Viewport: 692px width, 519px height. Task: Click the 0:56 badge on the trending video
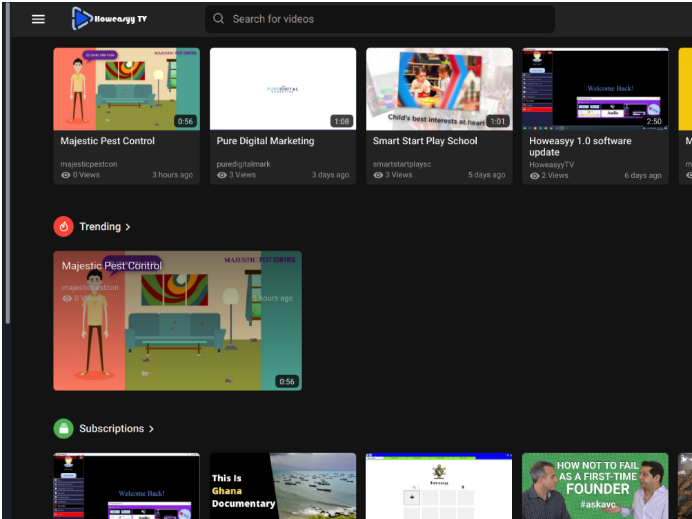coord(287,381)
